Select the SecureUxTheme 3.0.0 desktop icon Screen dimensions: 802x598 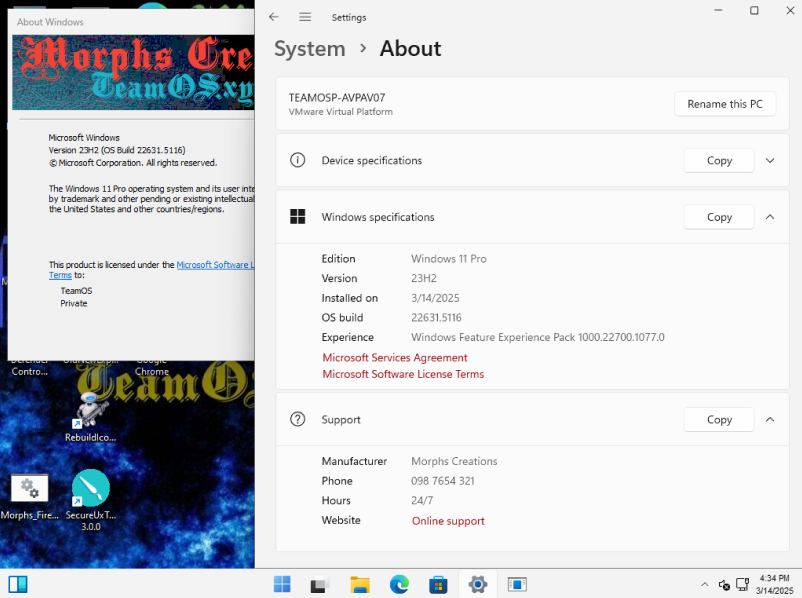(x=91, y=488)
